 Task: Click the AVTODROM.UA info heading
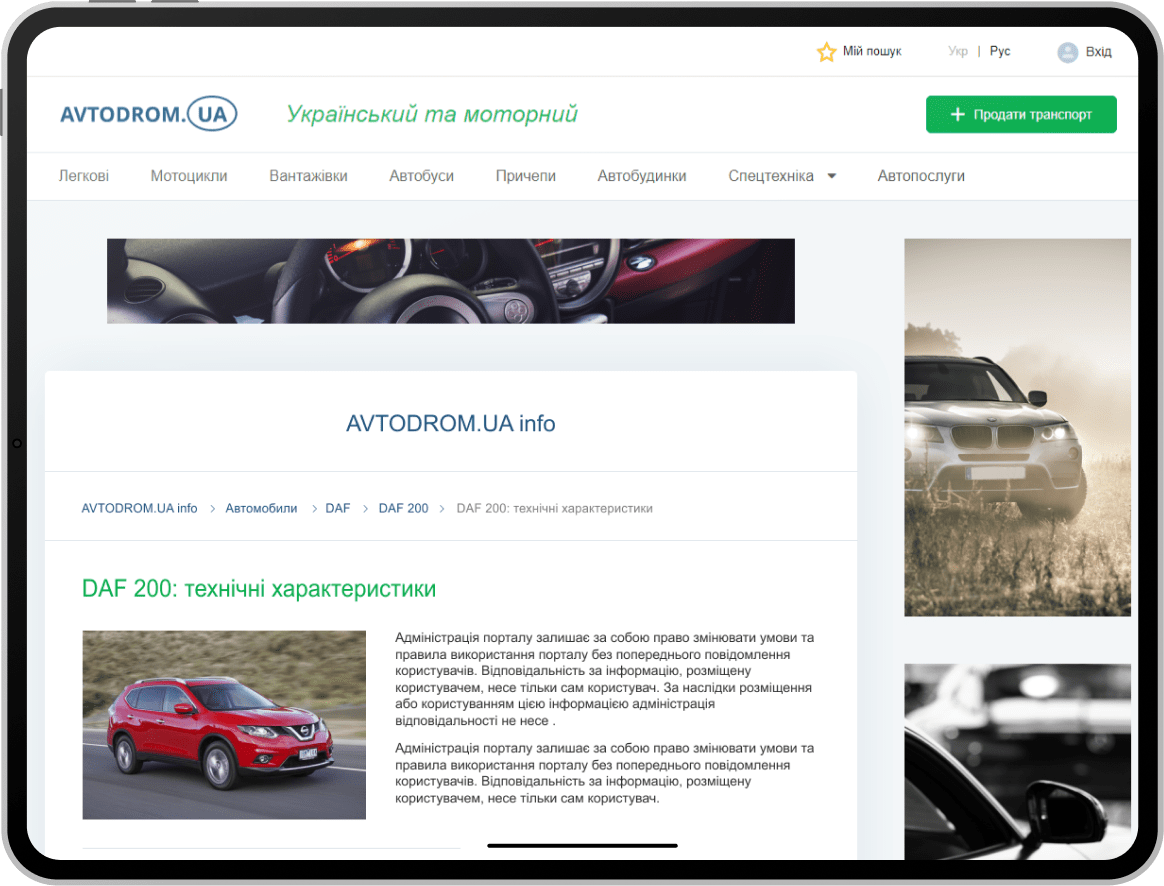451,424
